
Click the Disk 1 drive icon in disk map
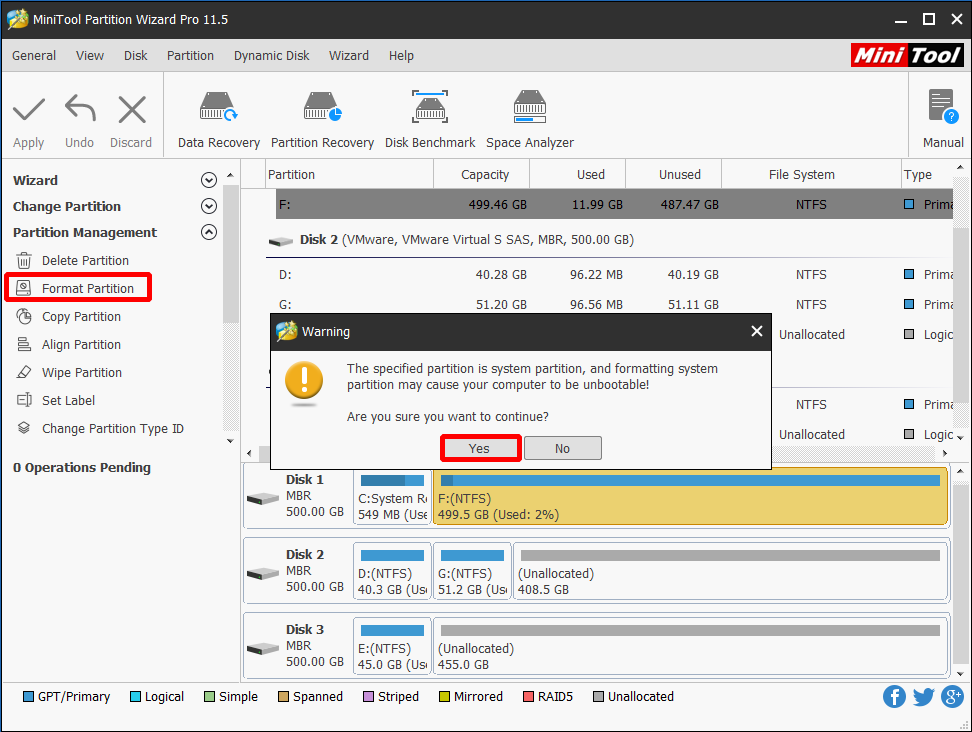tap(263, 498)
